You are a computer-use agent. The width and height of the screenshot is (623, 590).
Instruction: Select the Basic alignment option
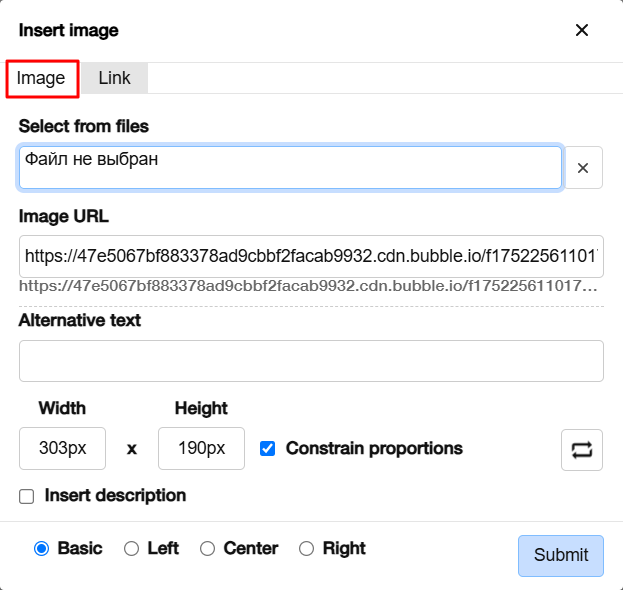[42, 548]
